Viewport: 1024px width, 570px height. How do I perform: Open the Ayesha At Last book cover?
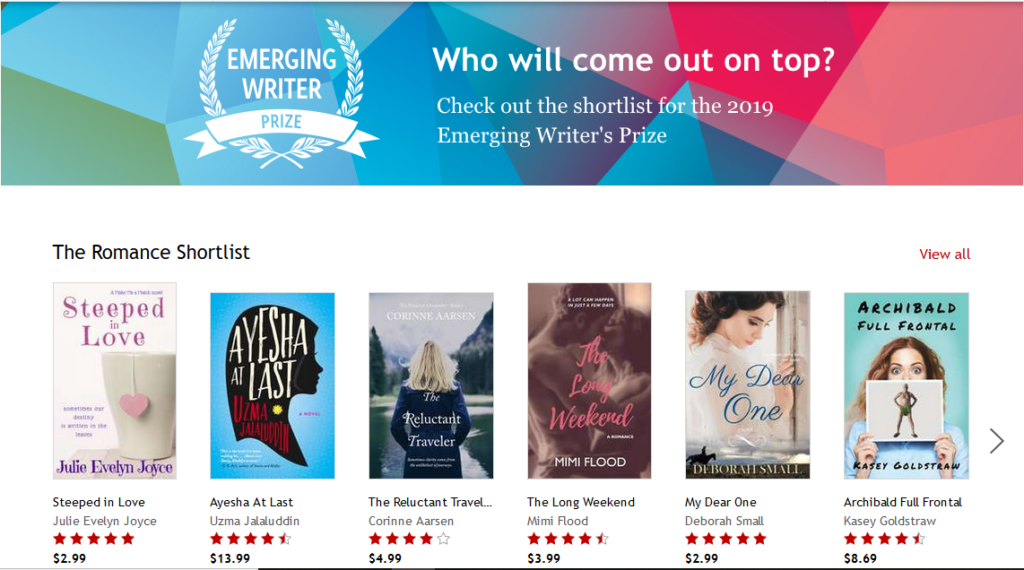(272, 386)
